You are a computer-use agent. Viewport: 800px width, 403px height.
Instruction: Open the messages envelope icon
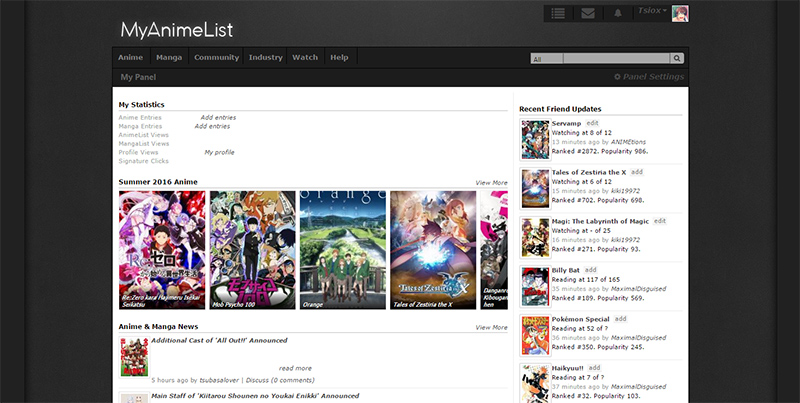588,14
